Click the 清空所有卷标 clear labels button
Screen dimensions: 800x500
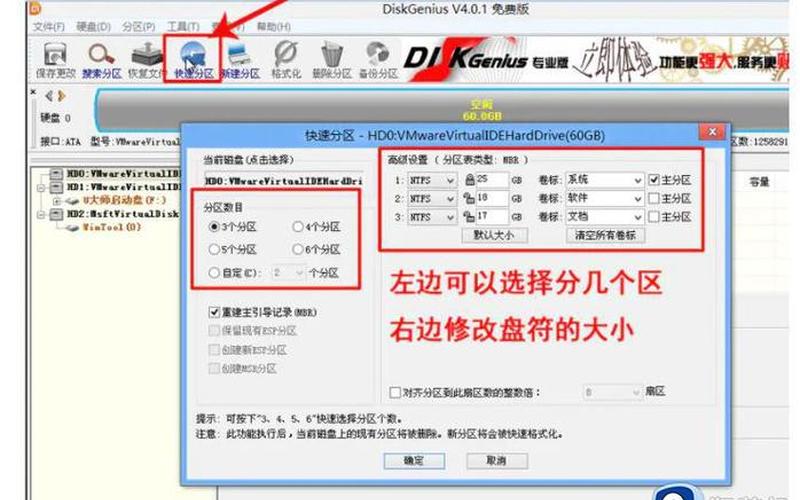tap(605, 235)
